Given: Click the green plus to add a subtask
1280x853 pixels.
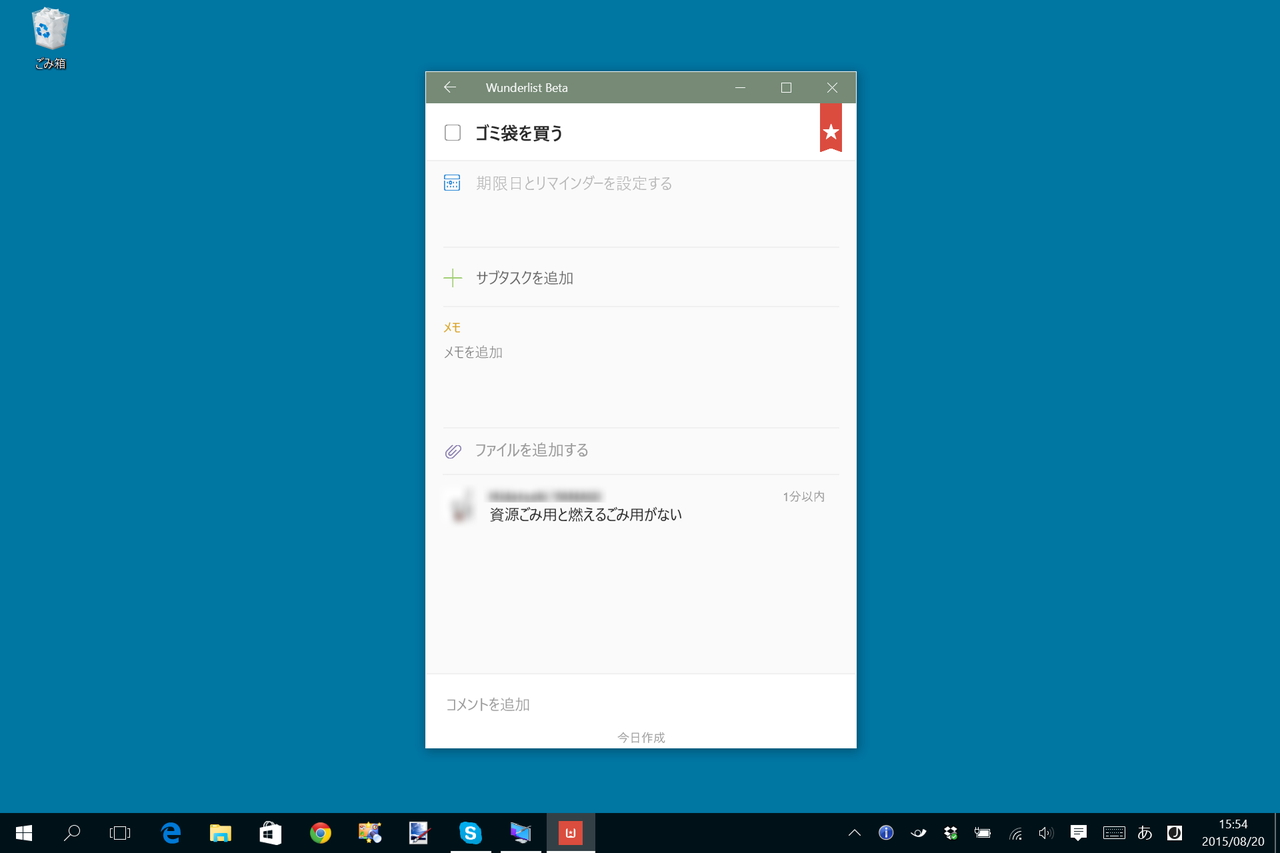Looking at the screenshot, I should [453, 278].
